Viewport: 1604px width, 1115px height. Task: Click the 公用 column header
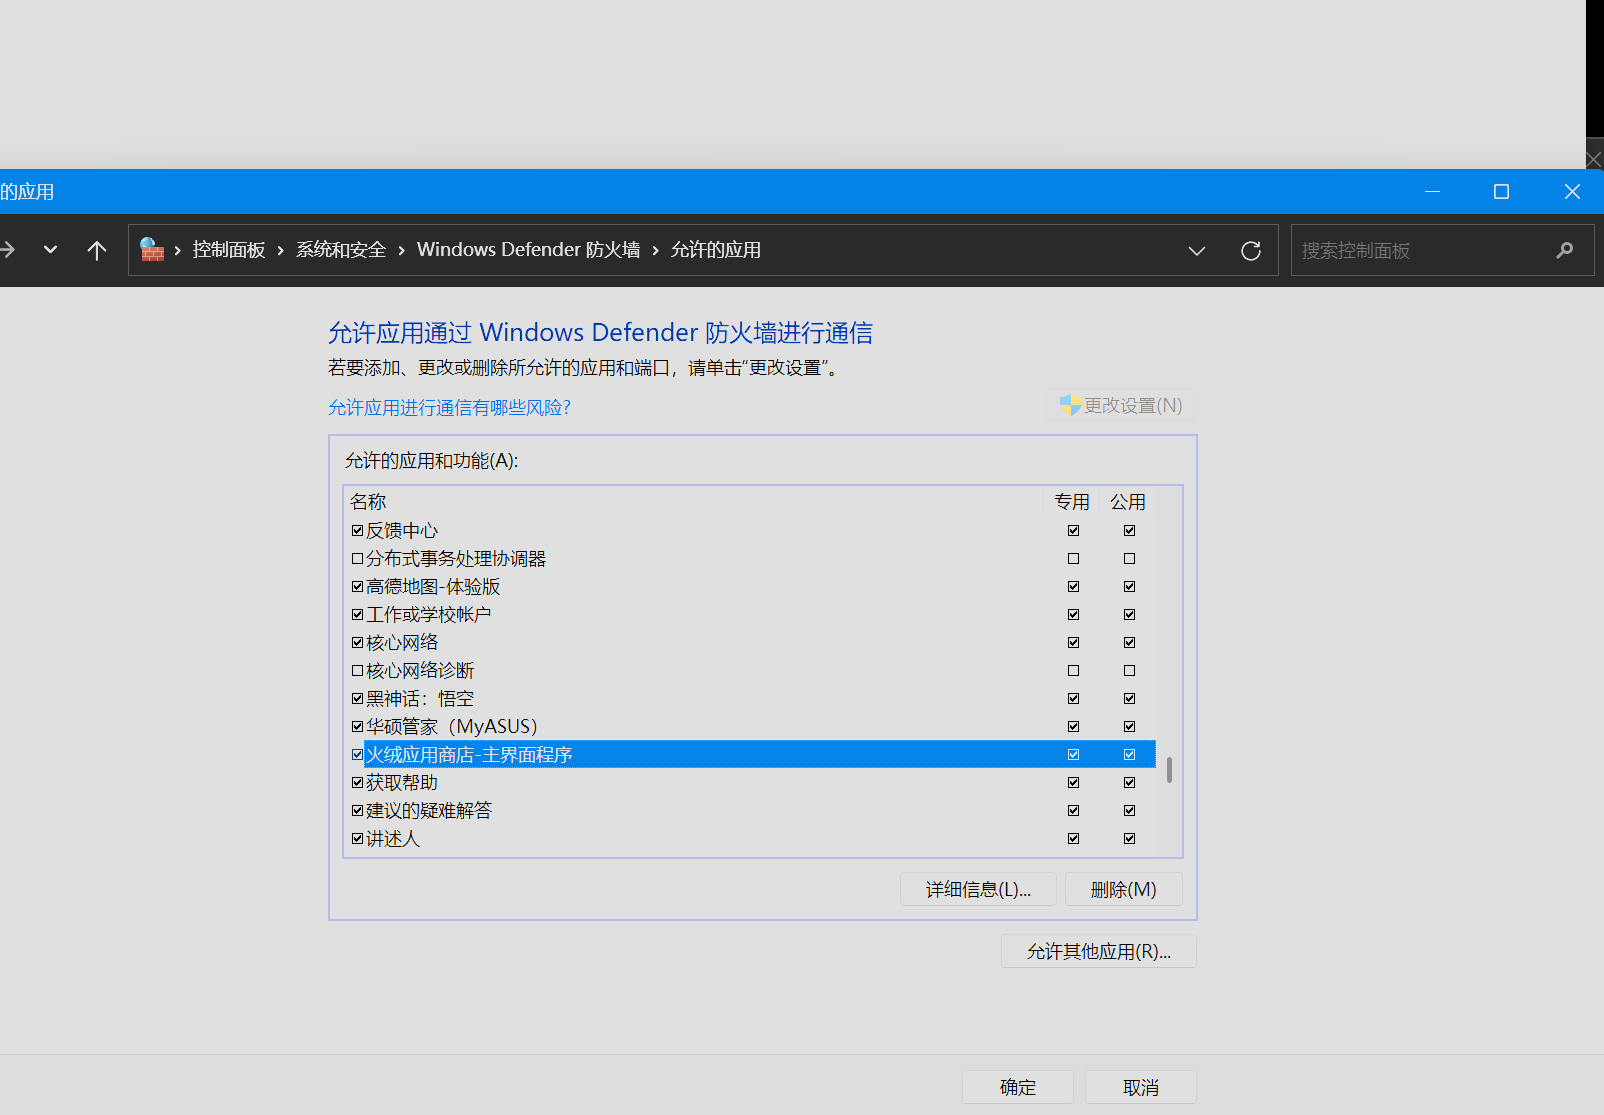pos(1128,502)
